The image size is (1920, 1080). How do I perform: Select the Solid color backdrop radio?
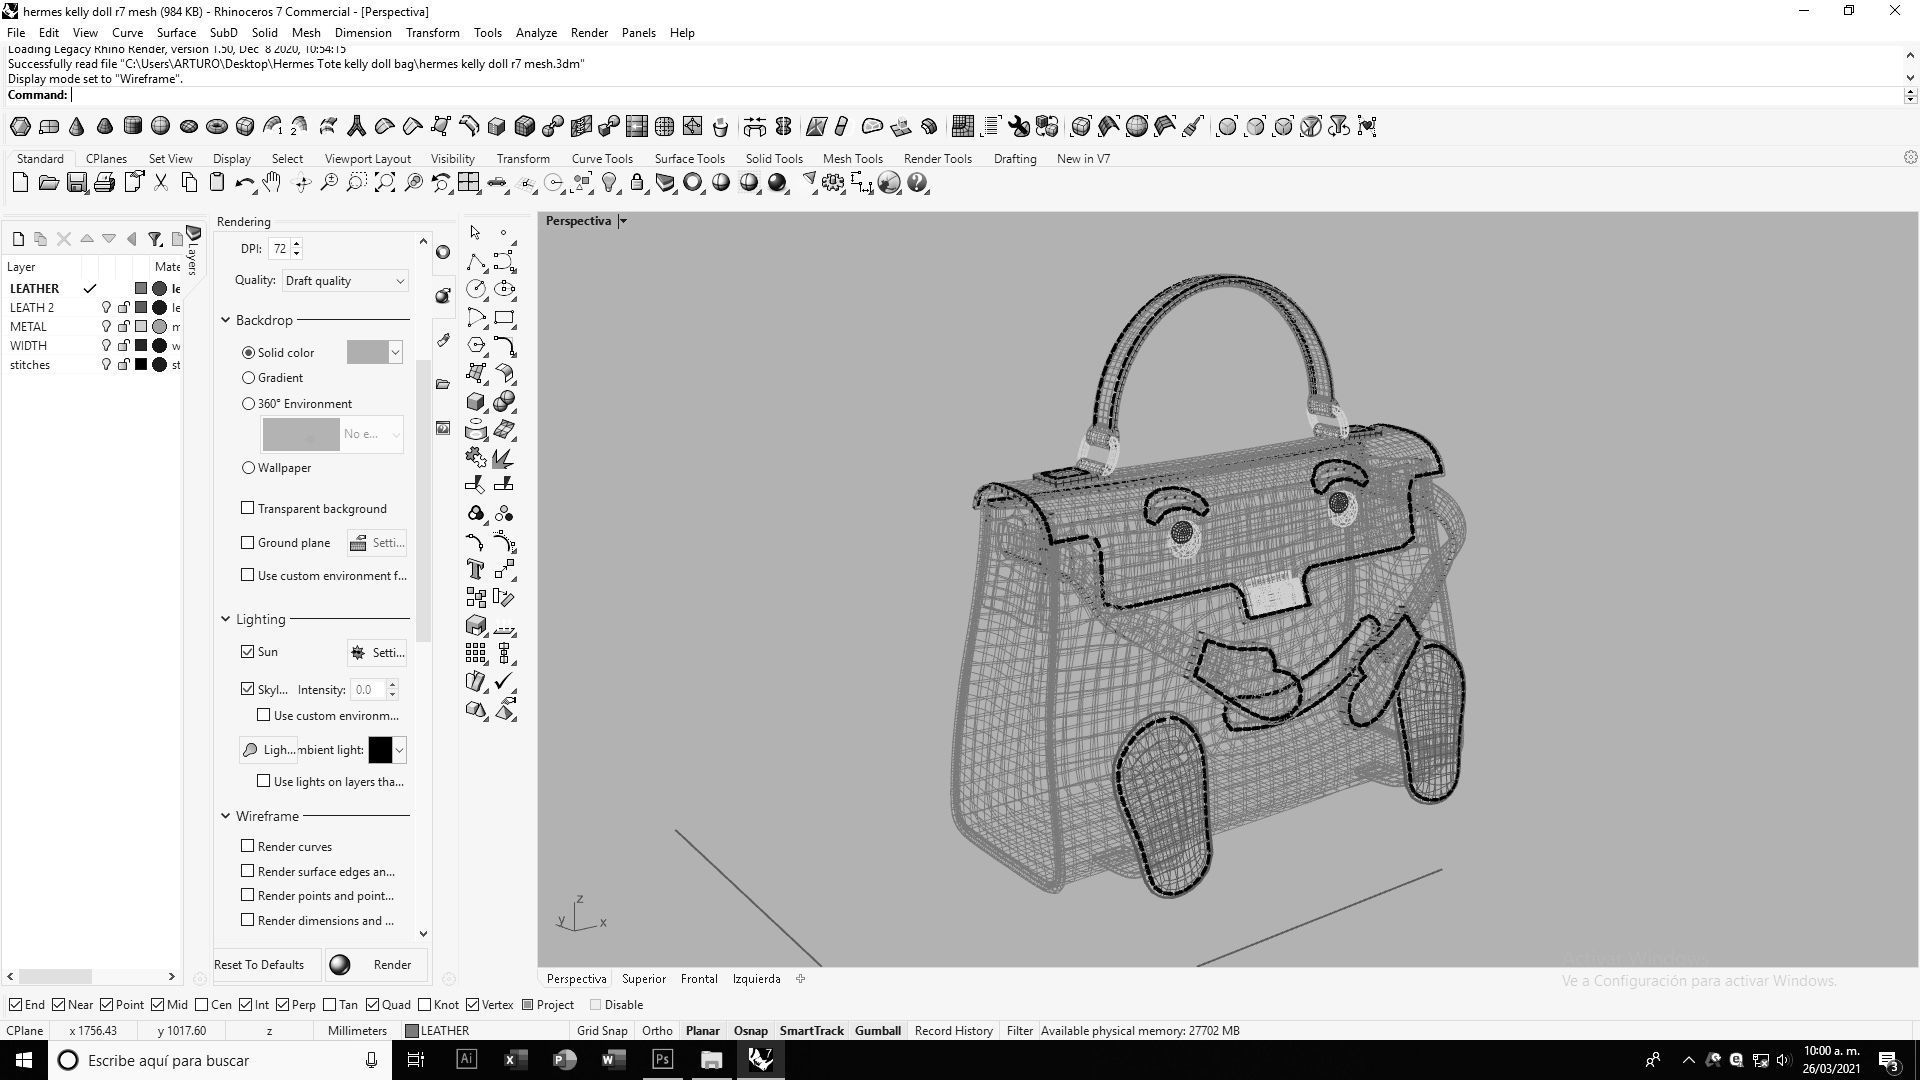click(248, 353)
